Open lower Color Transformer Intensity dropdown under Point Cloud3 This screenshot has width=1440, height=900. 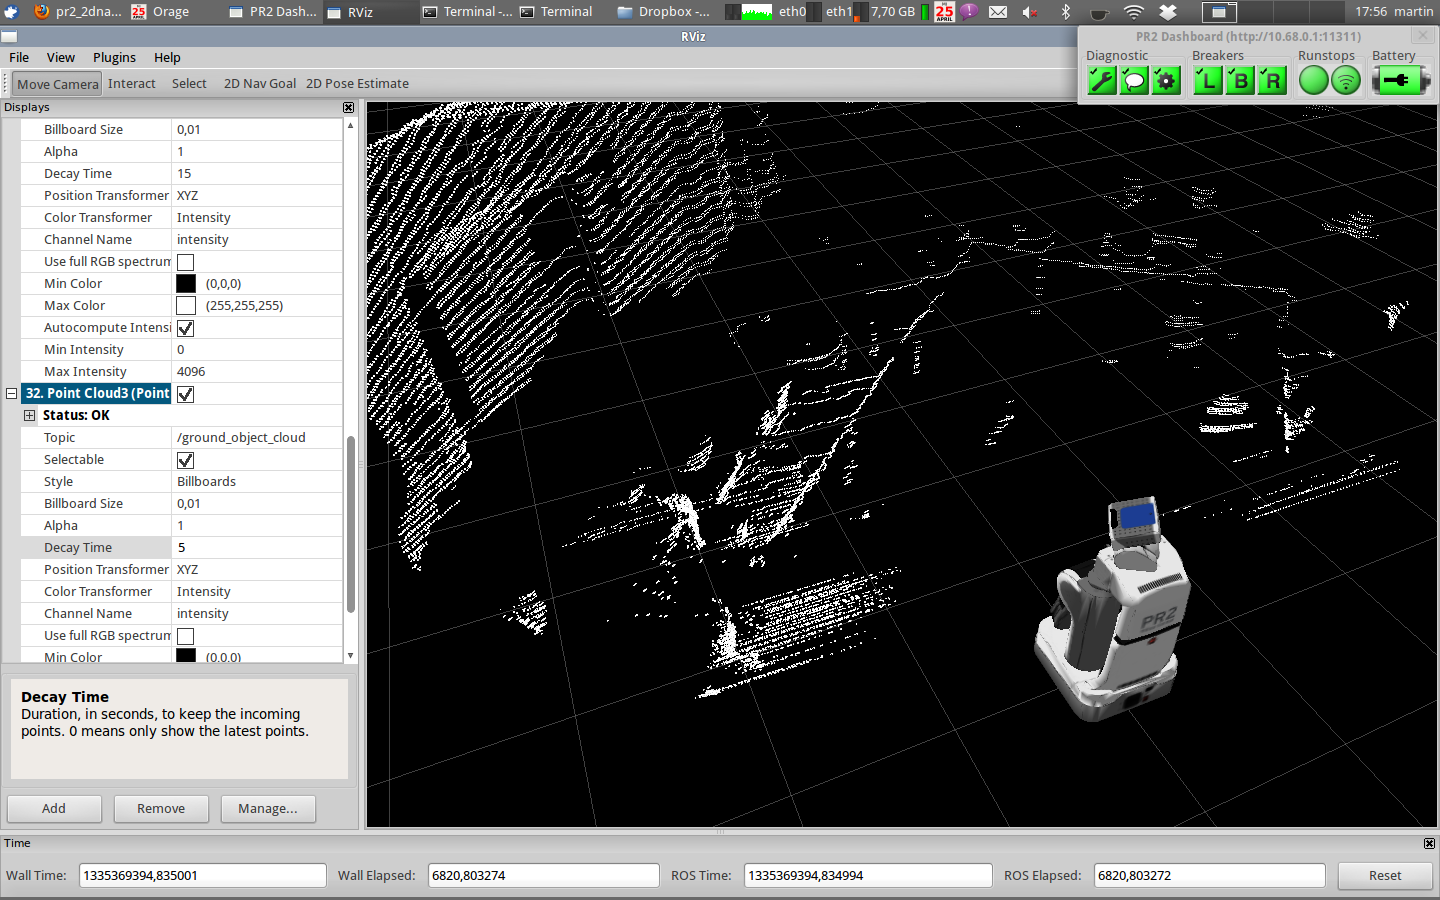click(258, 592)
